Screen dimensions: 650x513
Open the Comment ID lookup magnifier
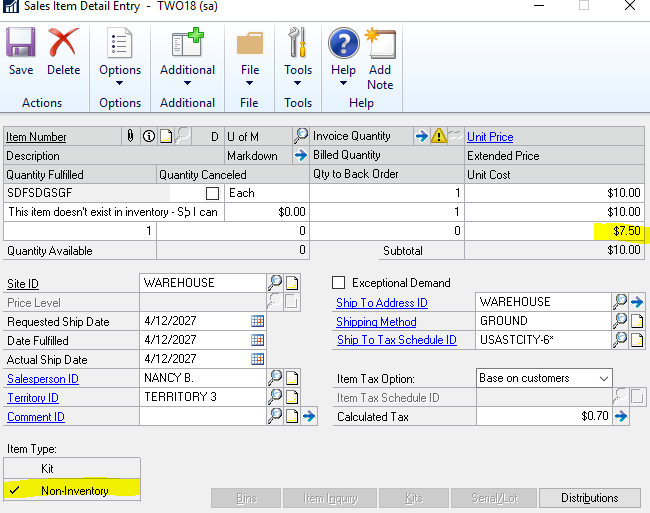point(274,416)
